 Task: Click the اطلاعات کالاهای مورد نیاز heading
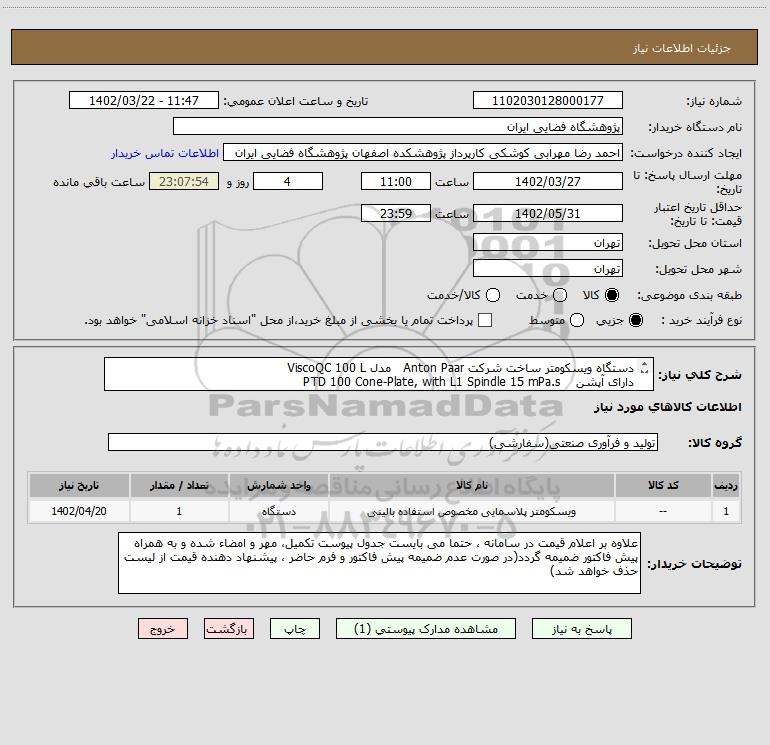pos(668,407)
